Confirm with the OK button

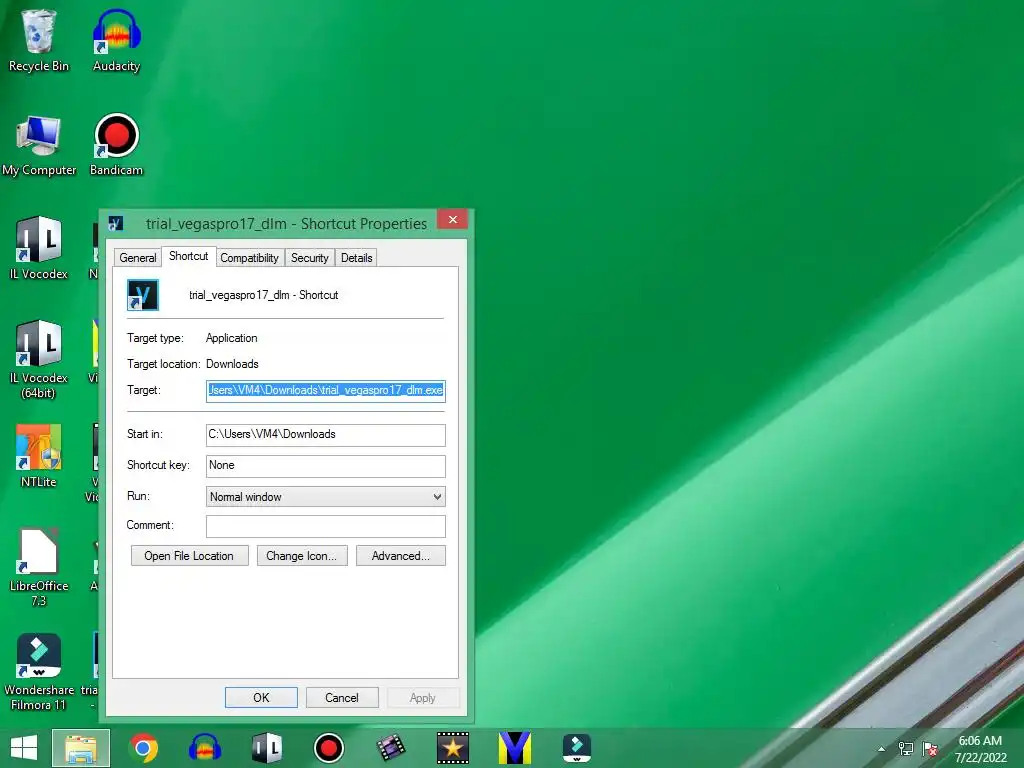click(261, 697)
